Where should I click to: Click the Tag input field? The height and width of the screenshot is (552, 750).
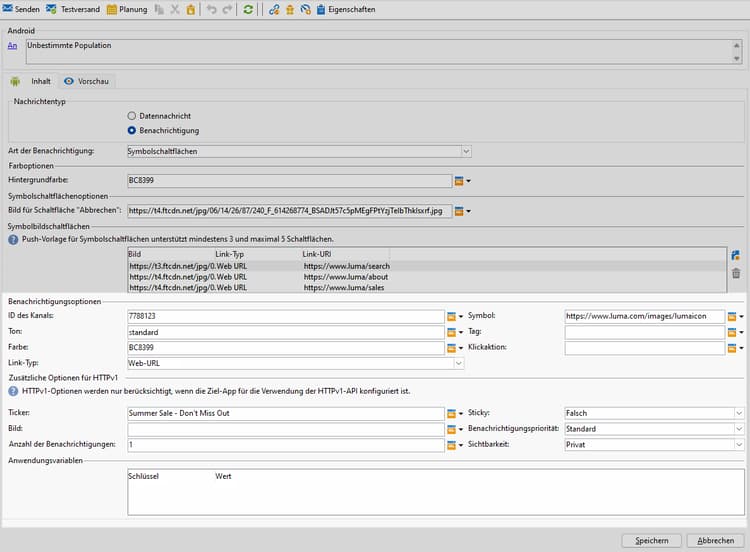645,332
